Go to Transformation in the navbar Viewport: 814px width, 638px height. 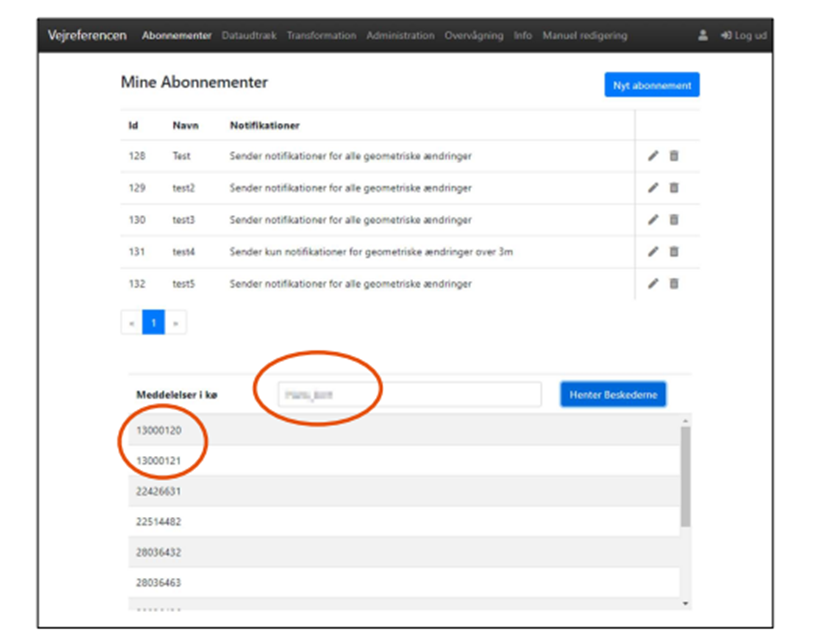(321, 36)
